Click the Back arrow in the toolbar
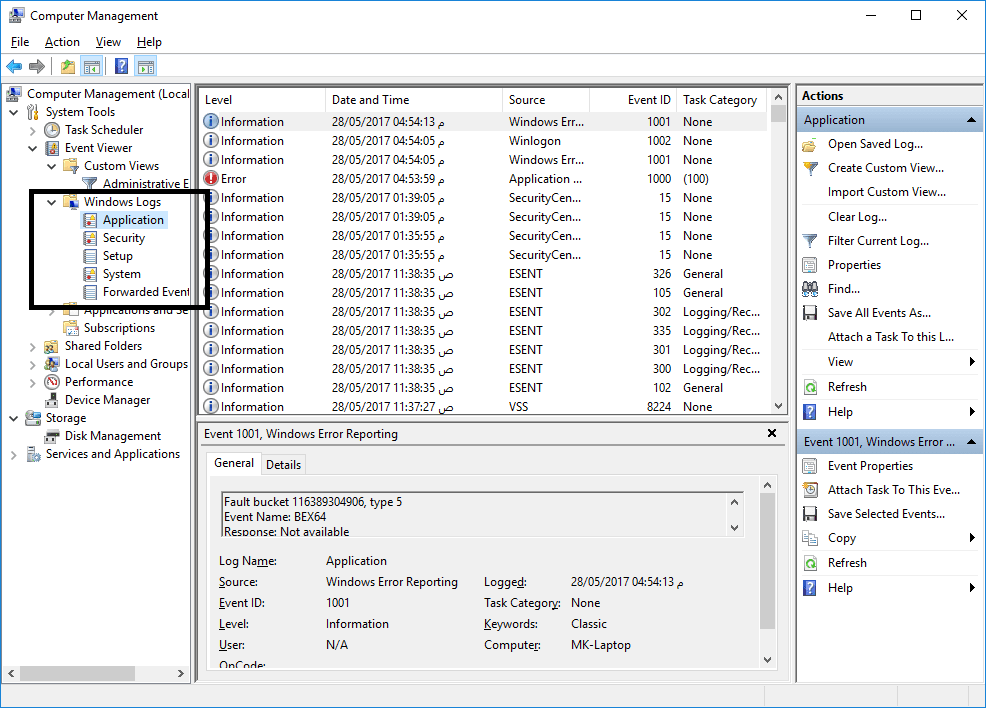 pos(14,67)
